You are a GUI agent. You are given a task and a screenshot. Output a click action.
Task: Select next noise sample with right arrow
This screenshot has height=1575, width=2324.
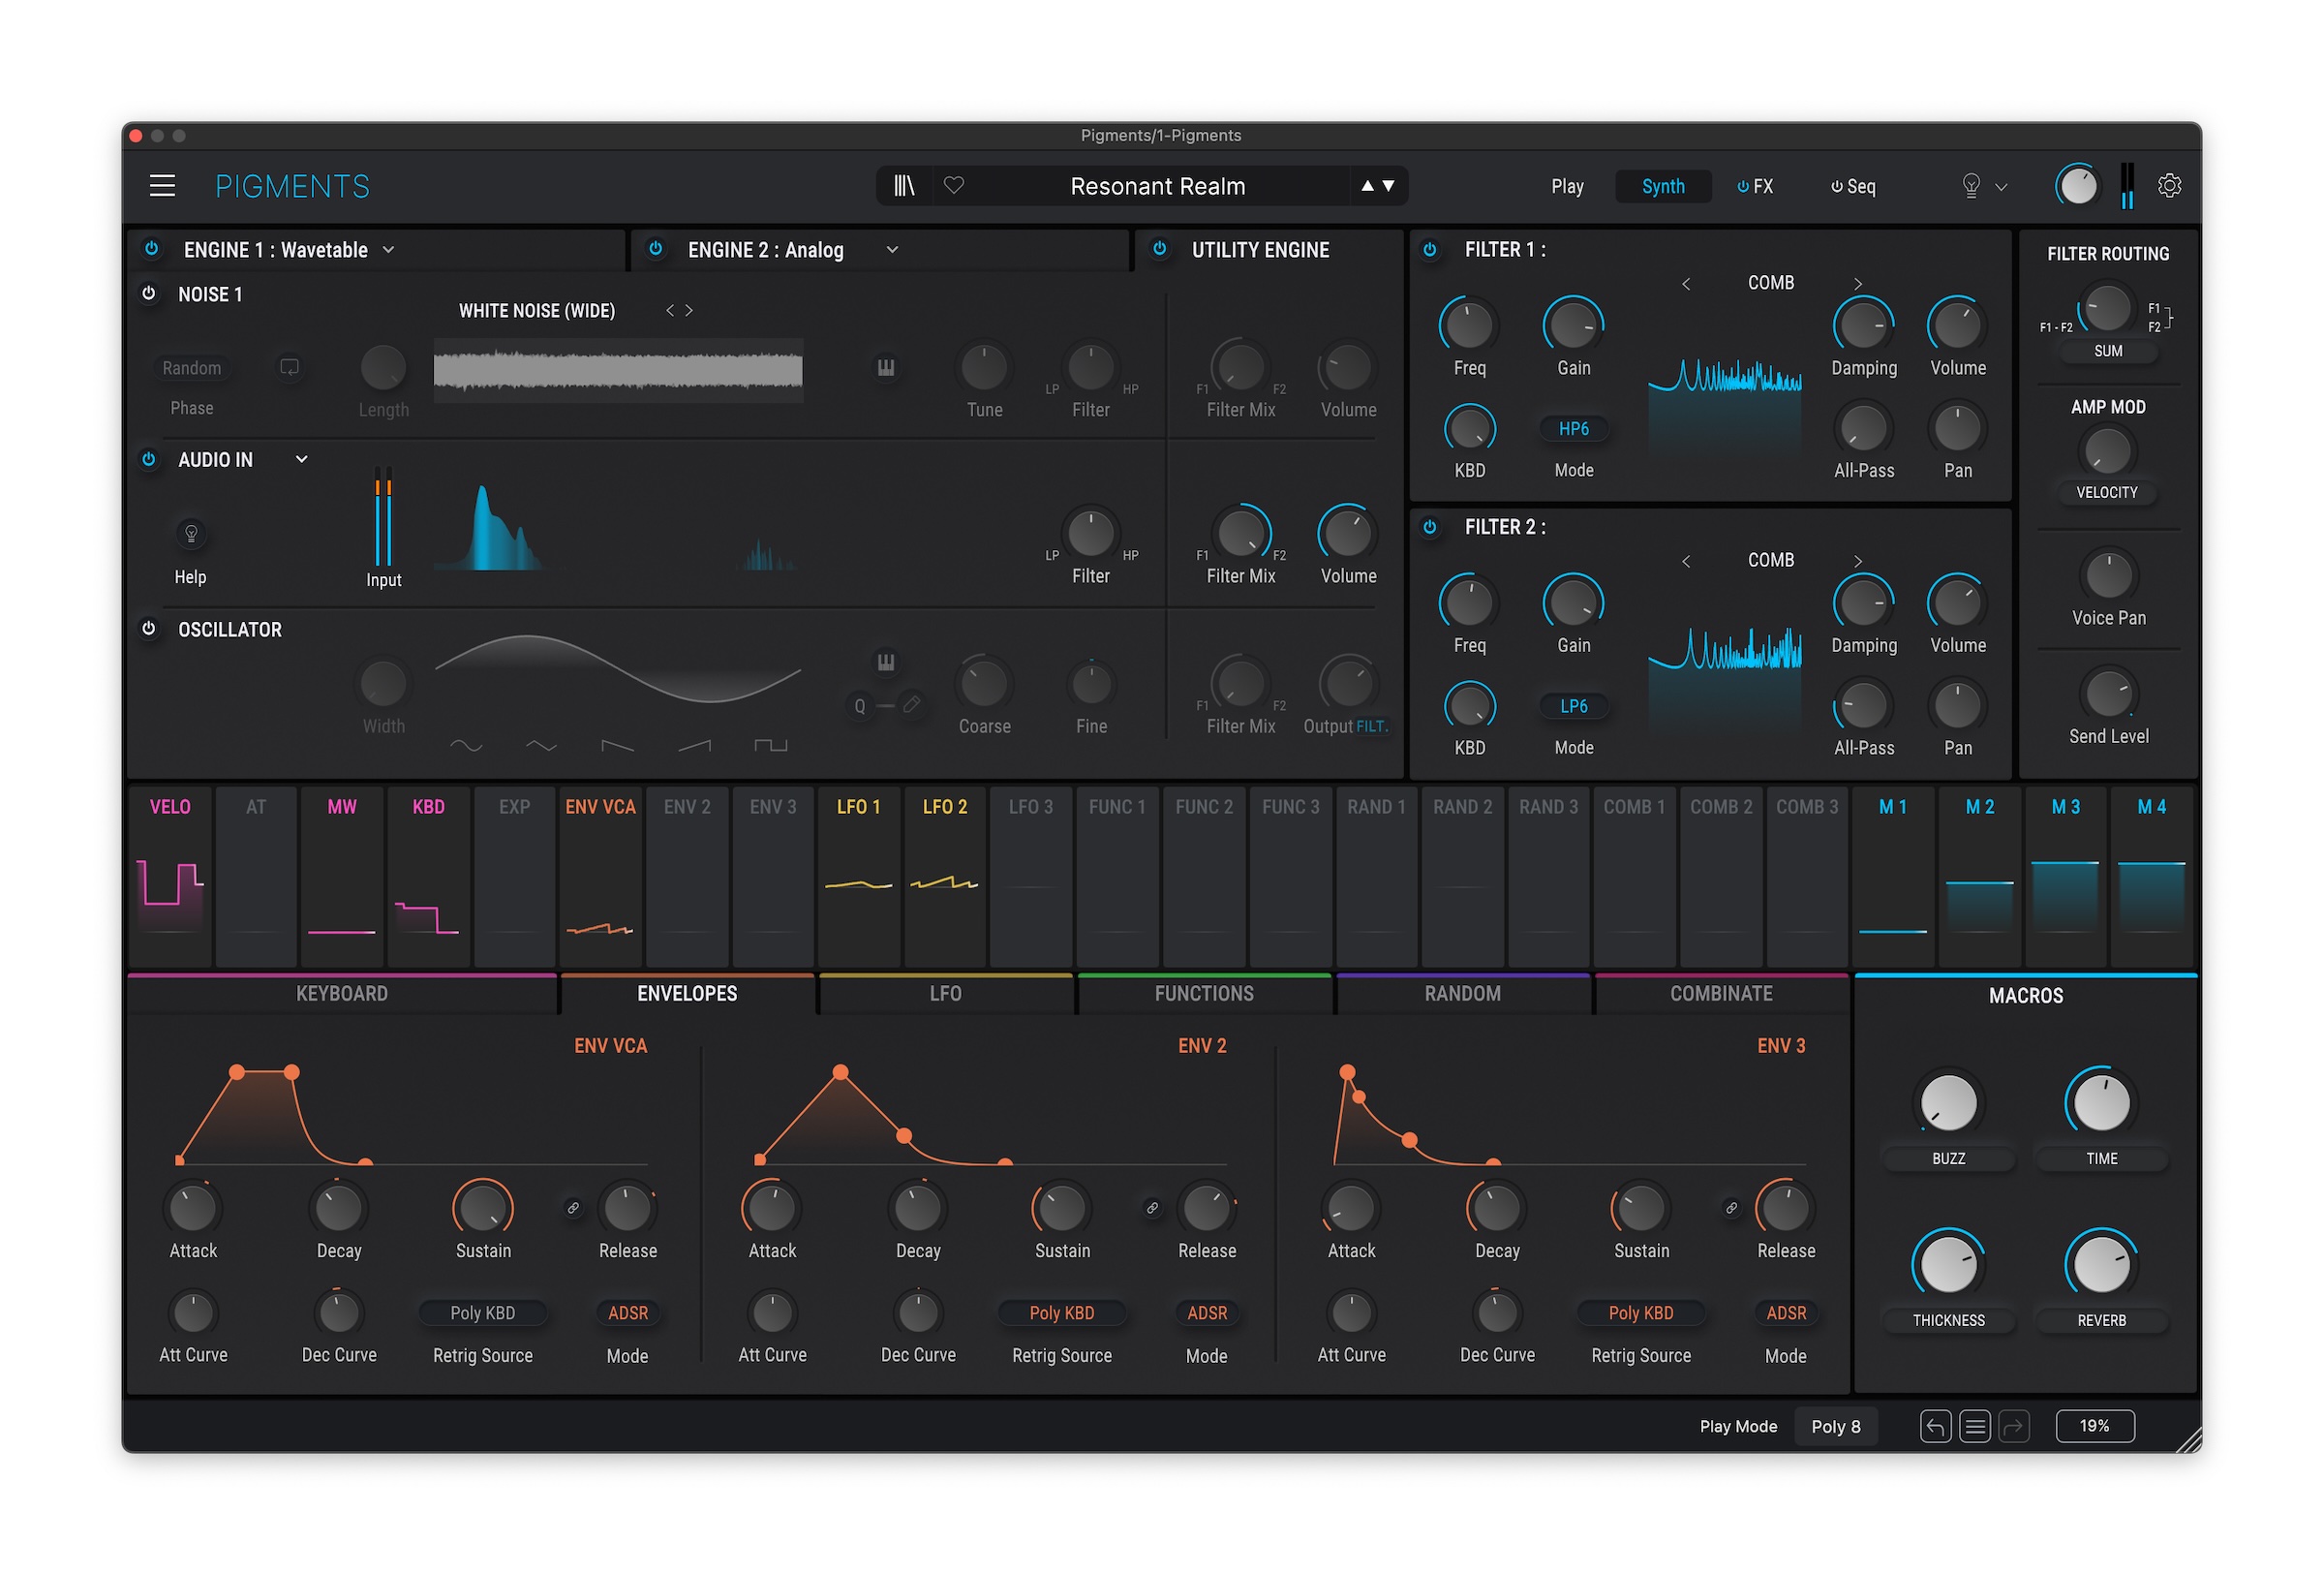click(x=689, y=311)
